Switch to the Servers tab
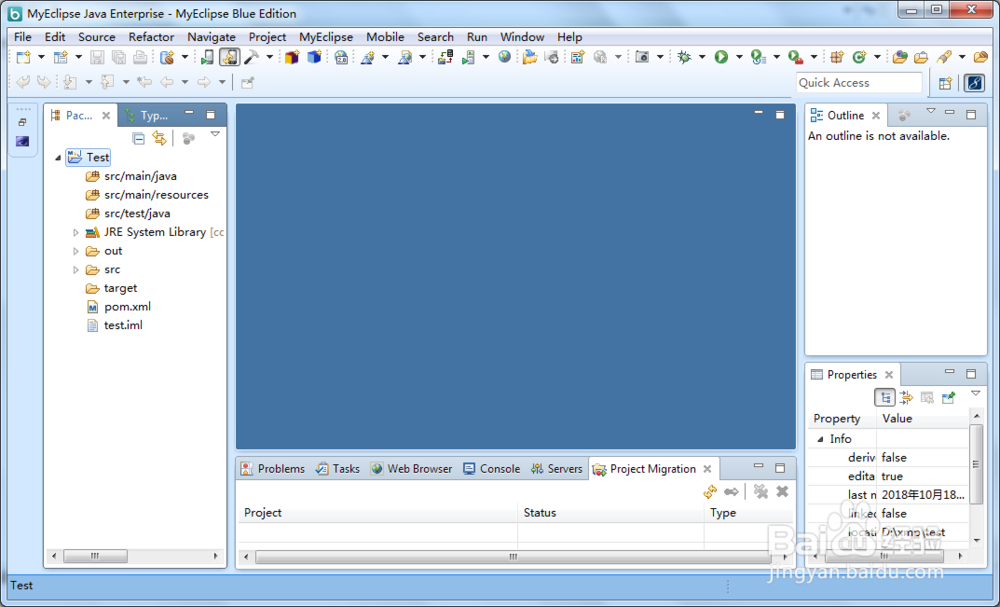This screenshot has width=1000, height=607. 557,469
